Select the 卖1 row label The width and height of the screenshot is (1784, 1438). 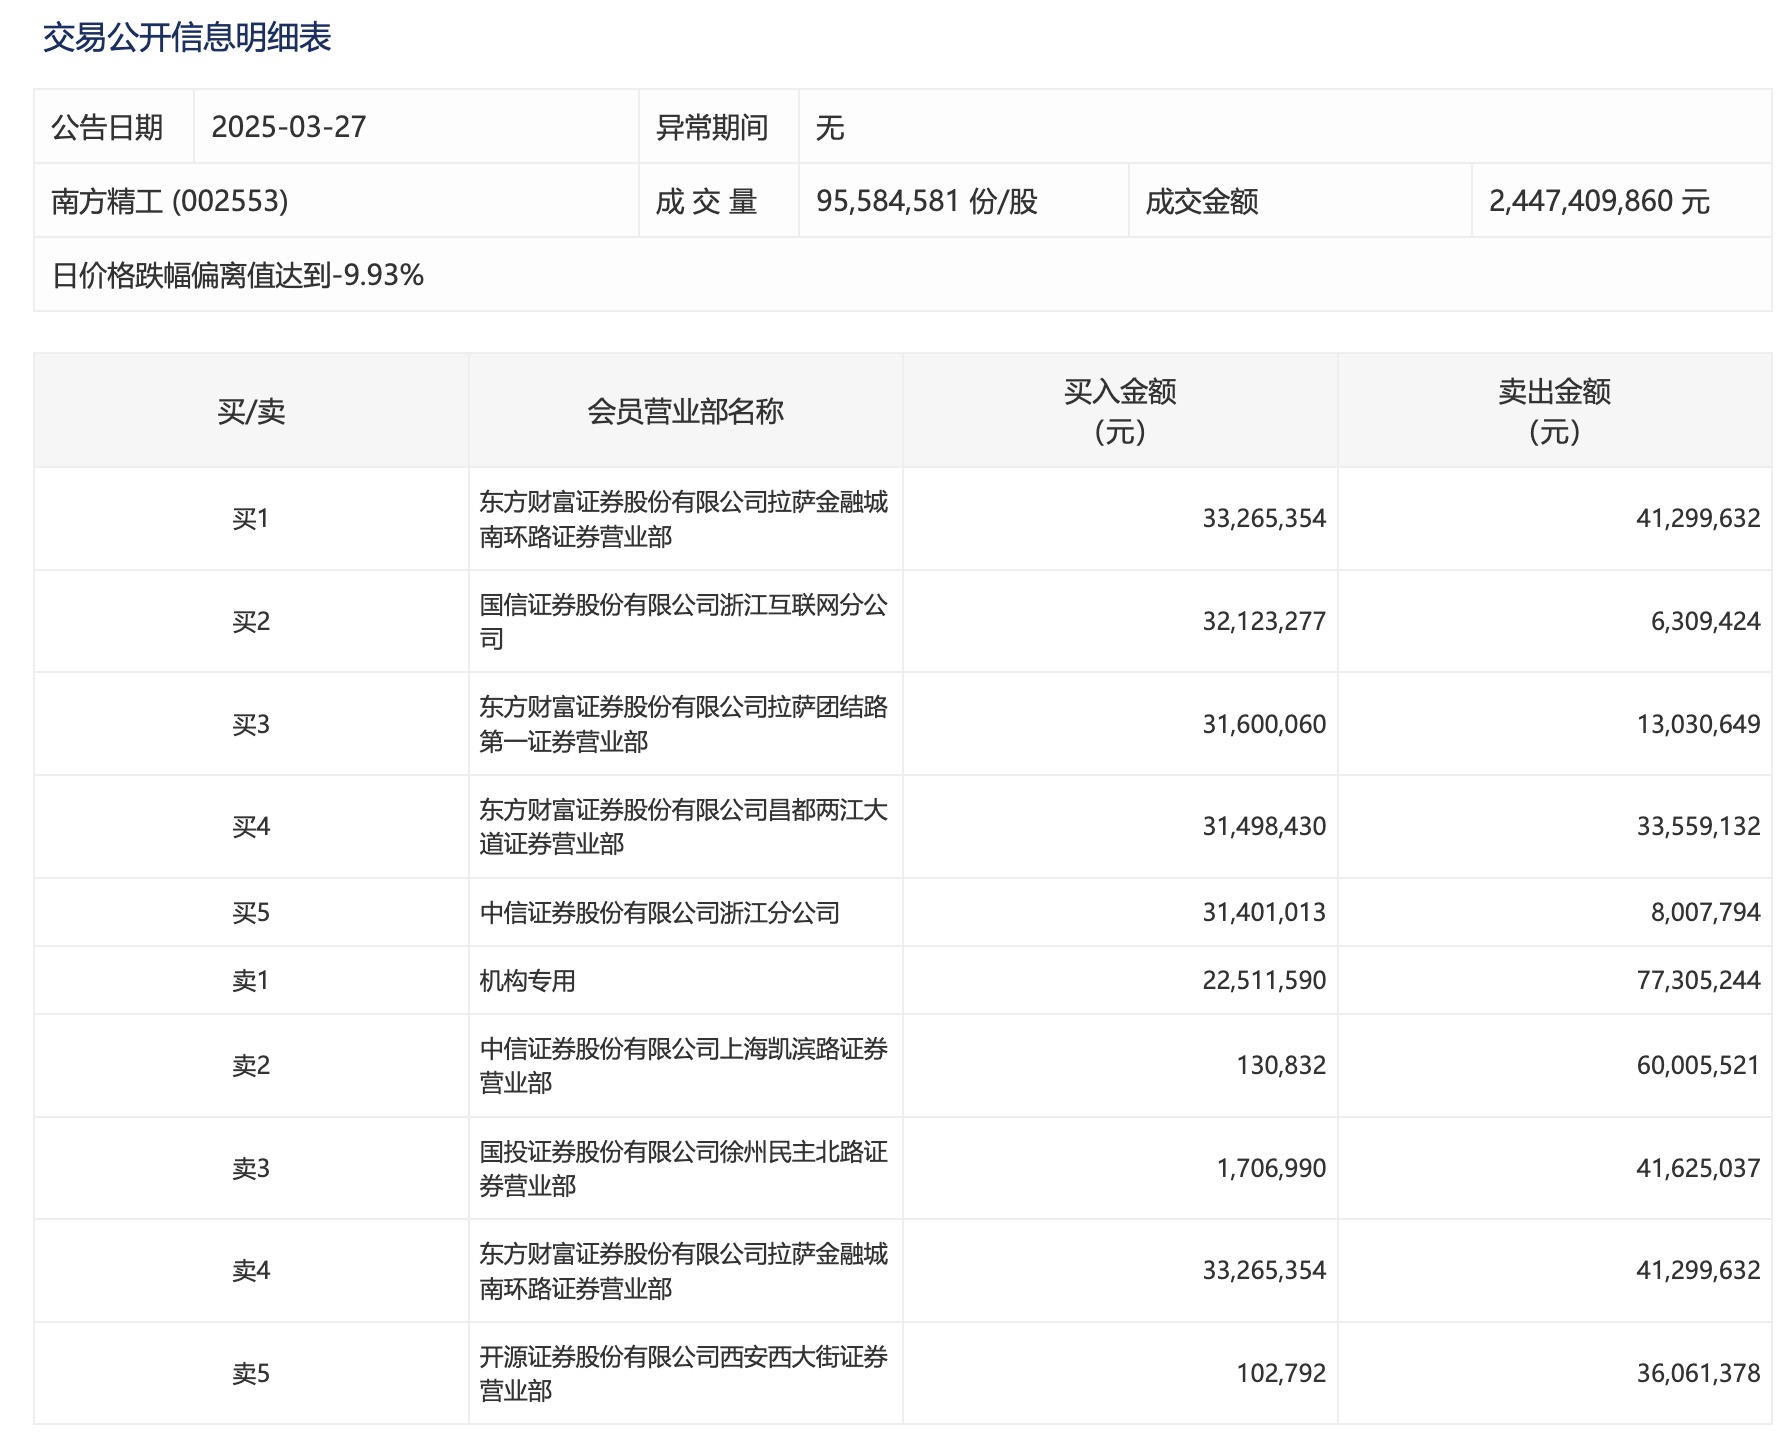251,980
